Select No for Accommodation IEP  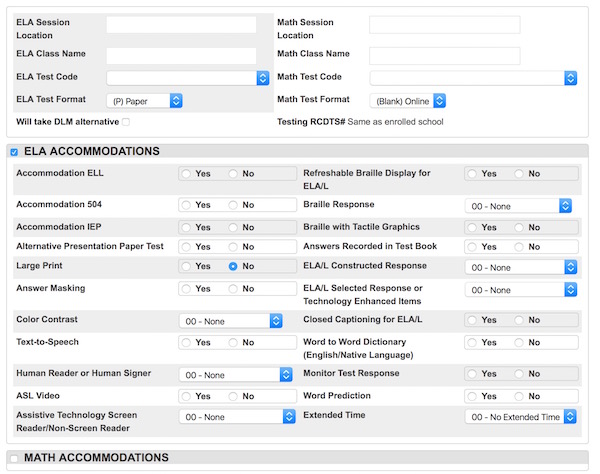pos(233,228)
